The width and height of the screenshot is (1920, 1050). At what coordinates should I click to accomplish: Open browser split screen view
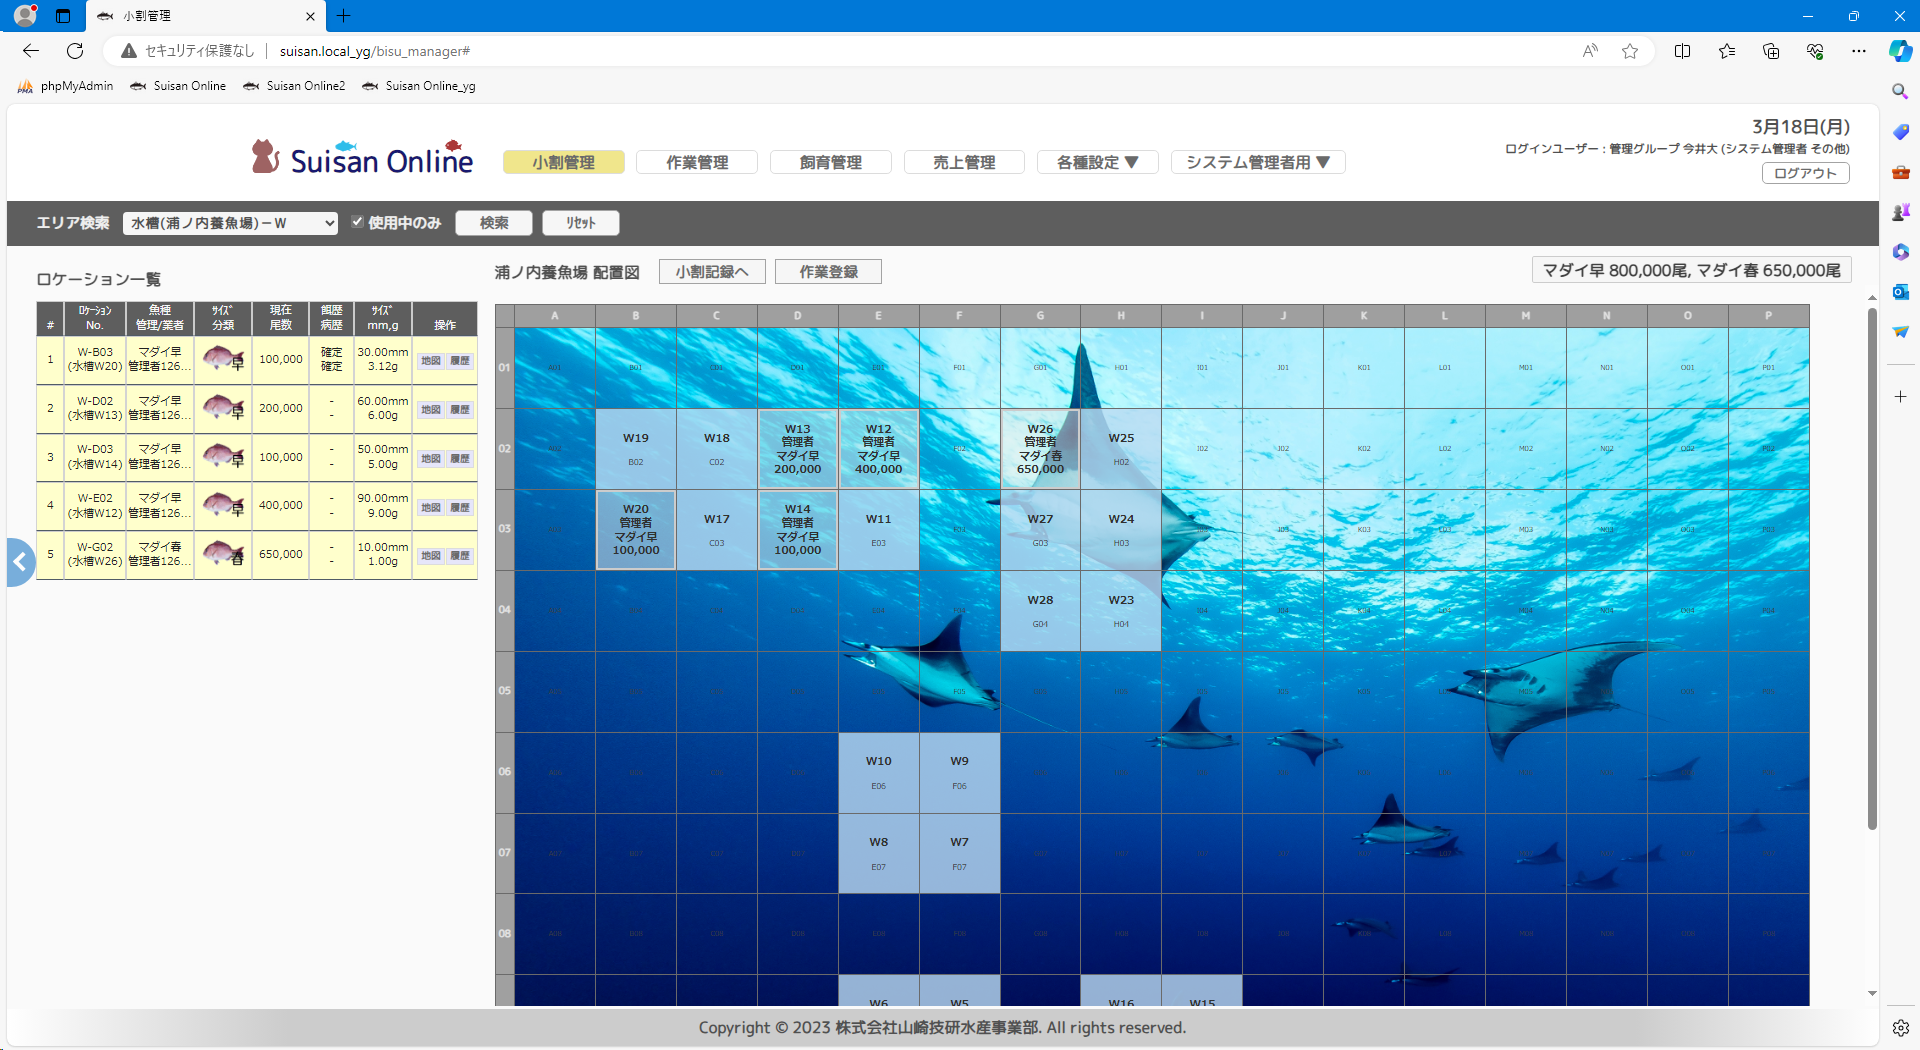(1683, 51)
